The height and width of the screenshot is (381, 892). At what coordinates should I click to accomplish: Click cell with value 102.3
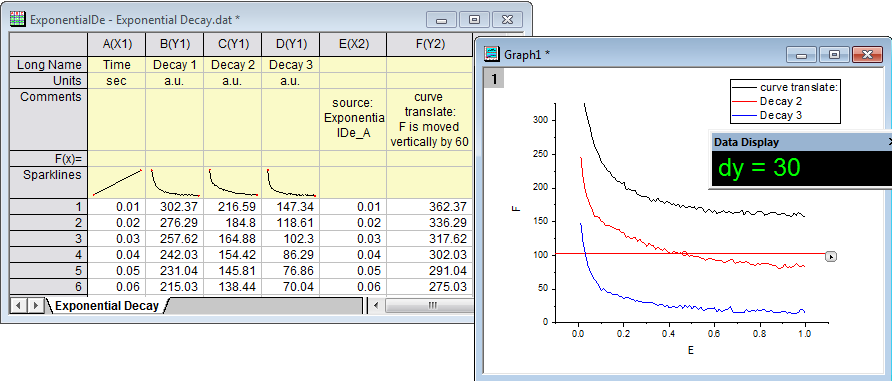[x=291, y=238]
